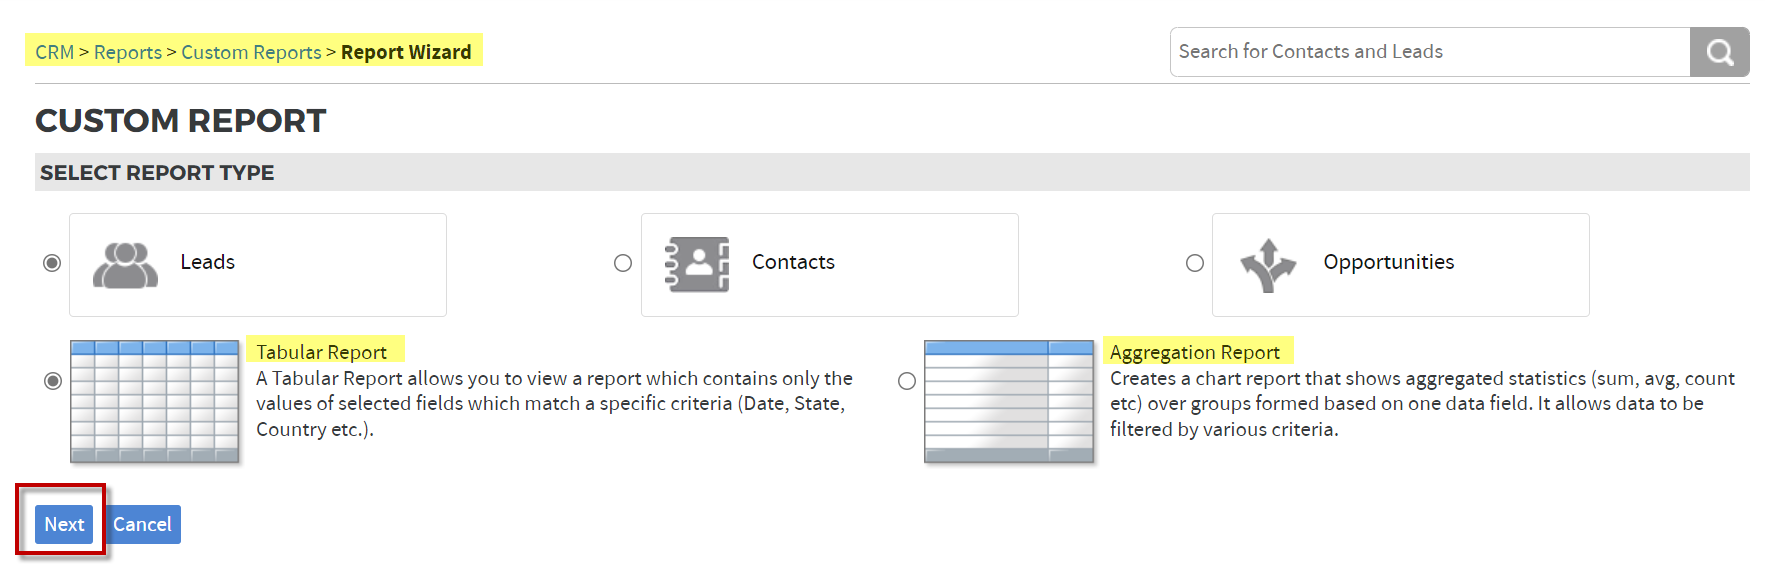Go to Reports breadcrumb link
Viewport: 1765px width, 575px height.
coord(128,52)
